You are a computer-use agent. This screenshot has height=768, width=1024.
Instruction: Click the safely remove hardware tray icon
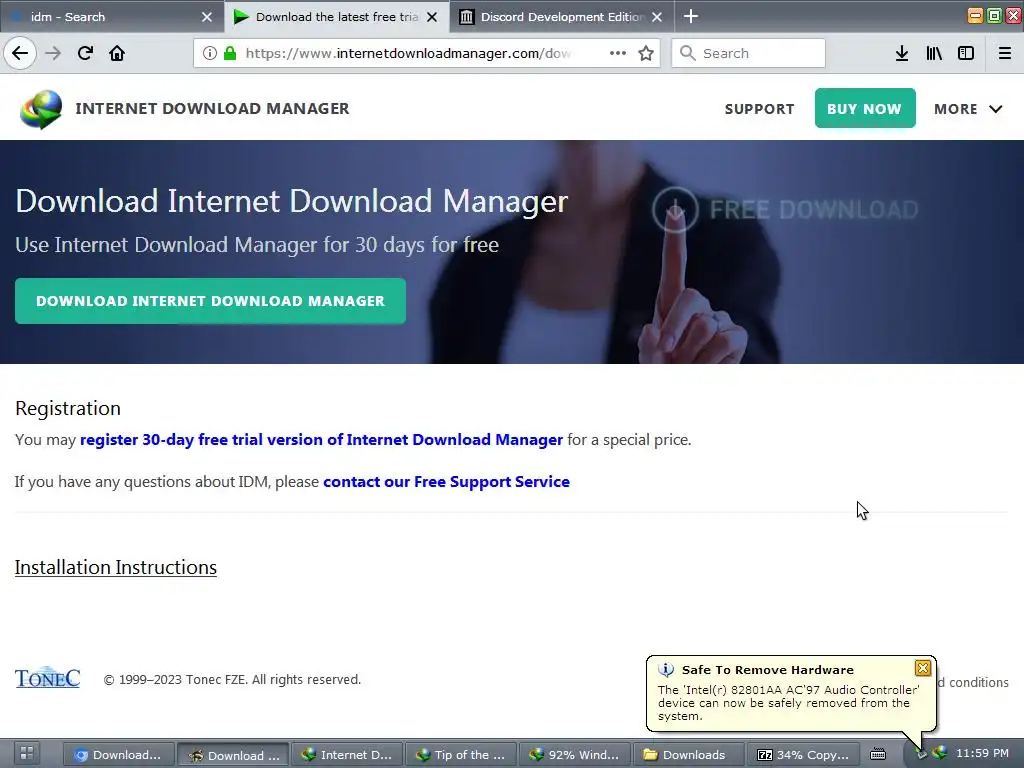[x=921, y=754]
